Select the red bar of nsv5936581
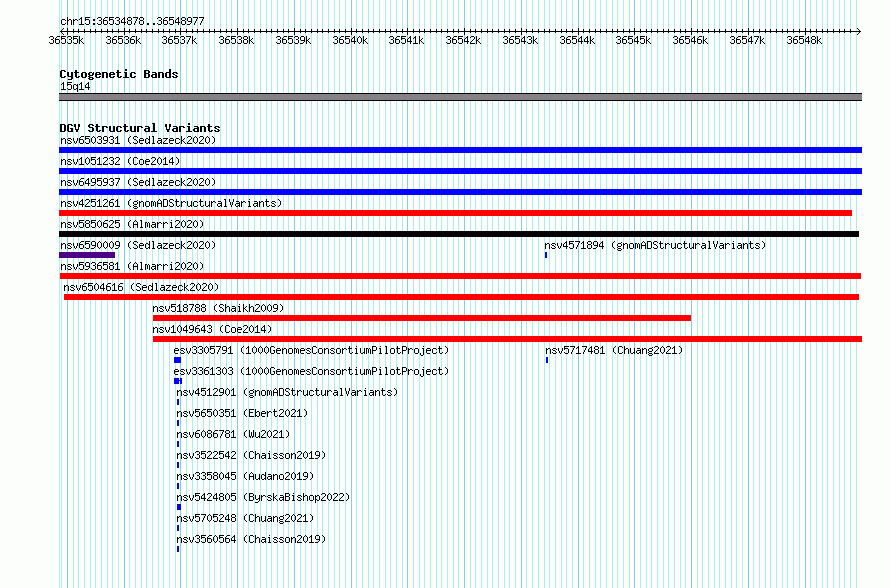This screenshot has height=588, width=890. click(460, 276)
